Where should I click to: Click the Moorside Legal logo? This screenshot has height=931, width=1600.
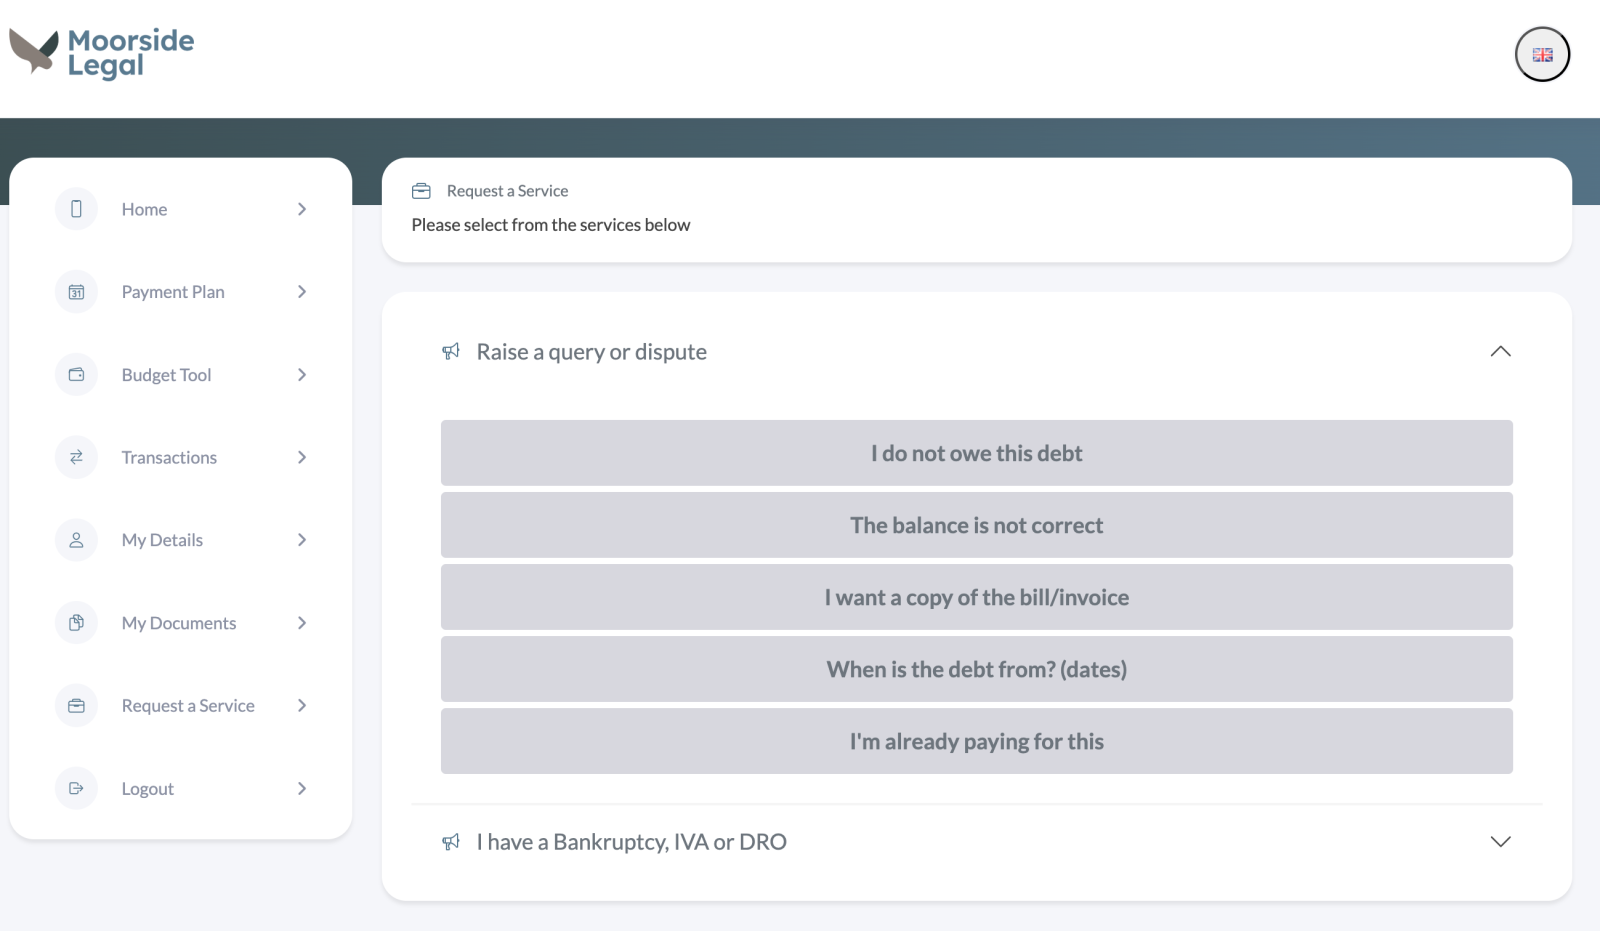(x=102, y=52)
